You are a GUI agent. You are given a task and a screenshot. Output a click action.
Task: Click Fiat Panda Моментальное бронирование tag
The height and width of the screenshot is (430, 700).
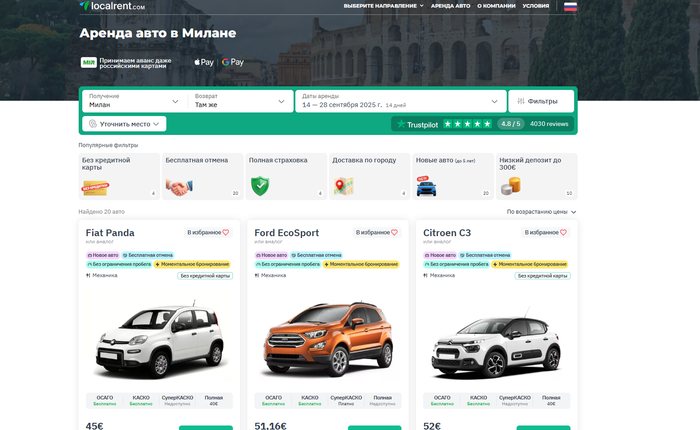click(x=192, y=264)
